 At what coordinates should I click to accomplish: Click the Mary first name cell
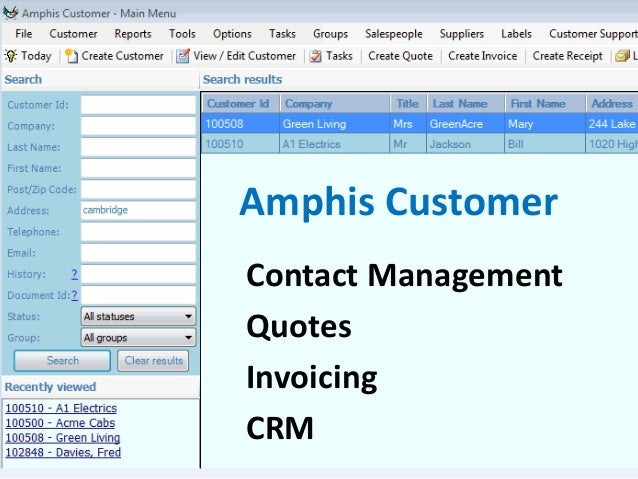(545, 124)
